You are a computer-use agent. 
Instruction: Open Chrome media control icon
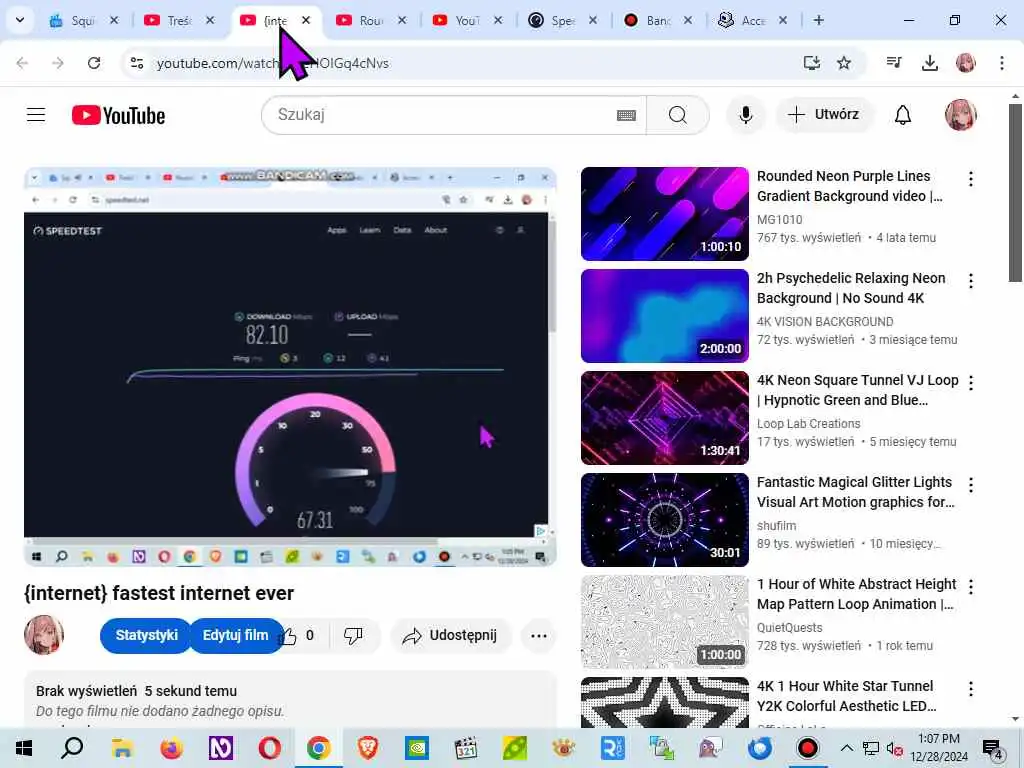tap(894, 63)
